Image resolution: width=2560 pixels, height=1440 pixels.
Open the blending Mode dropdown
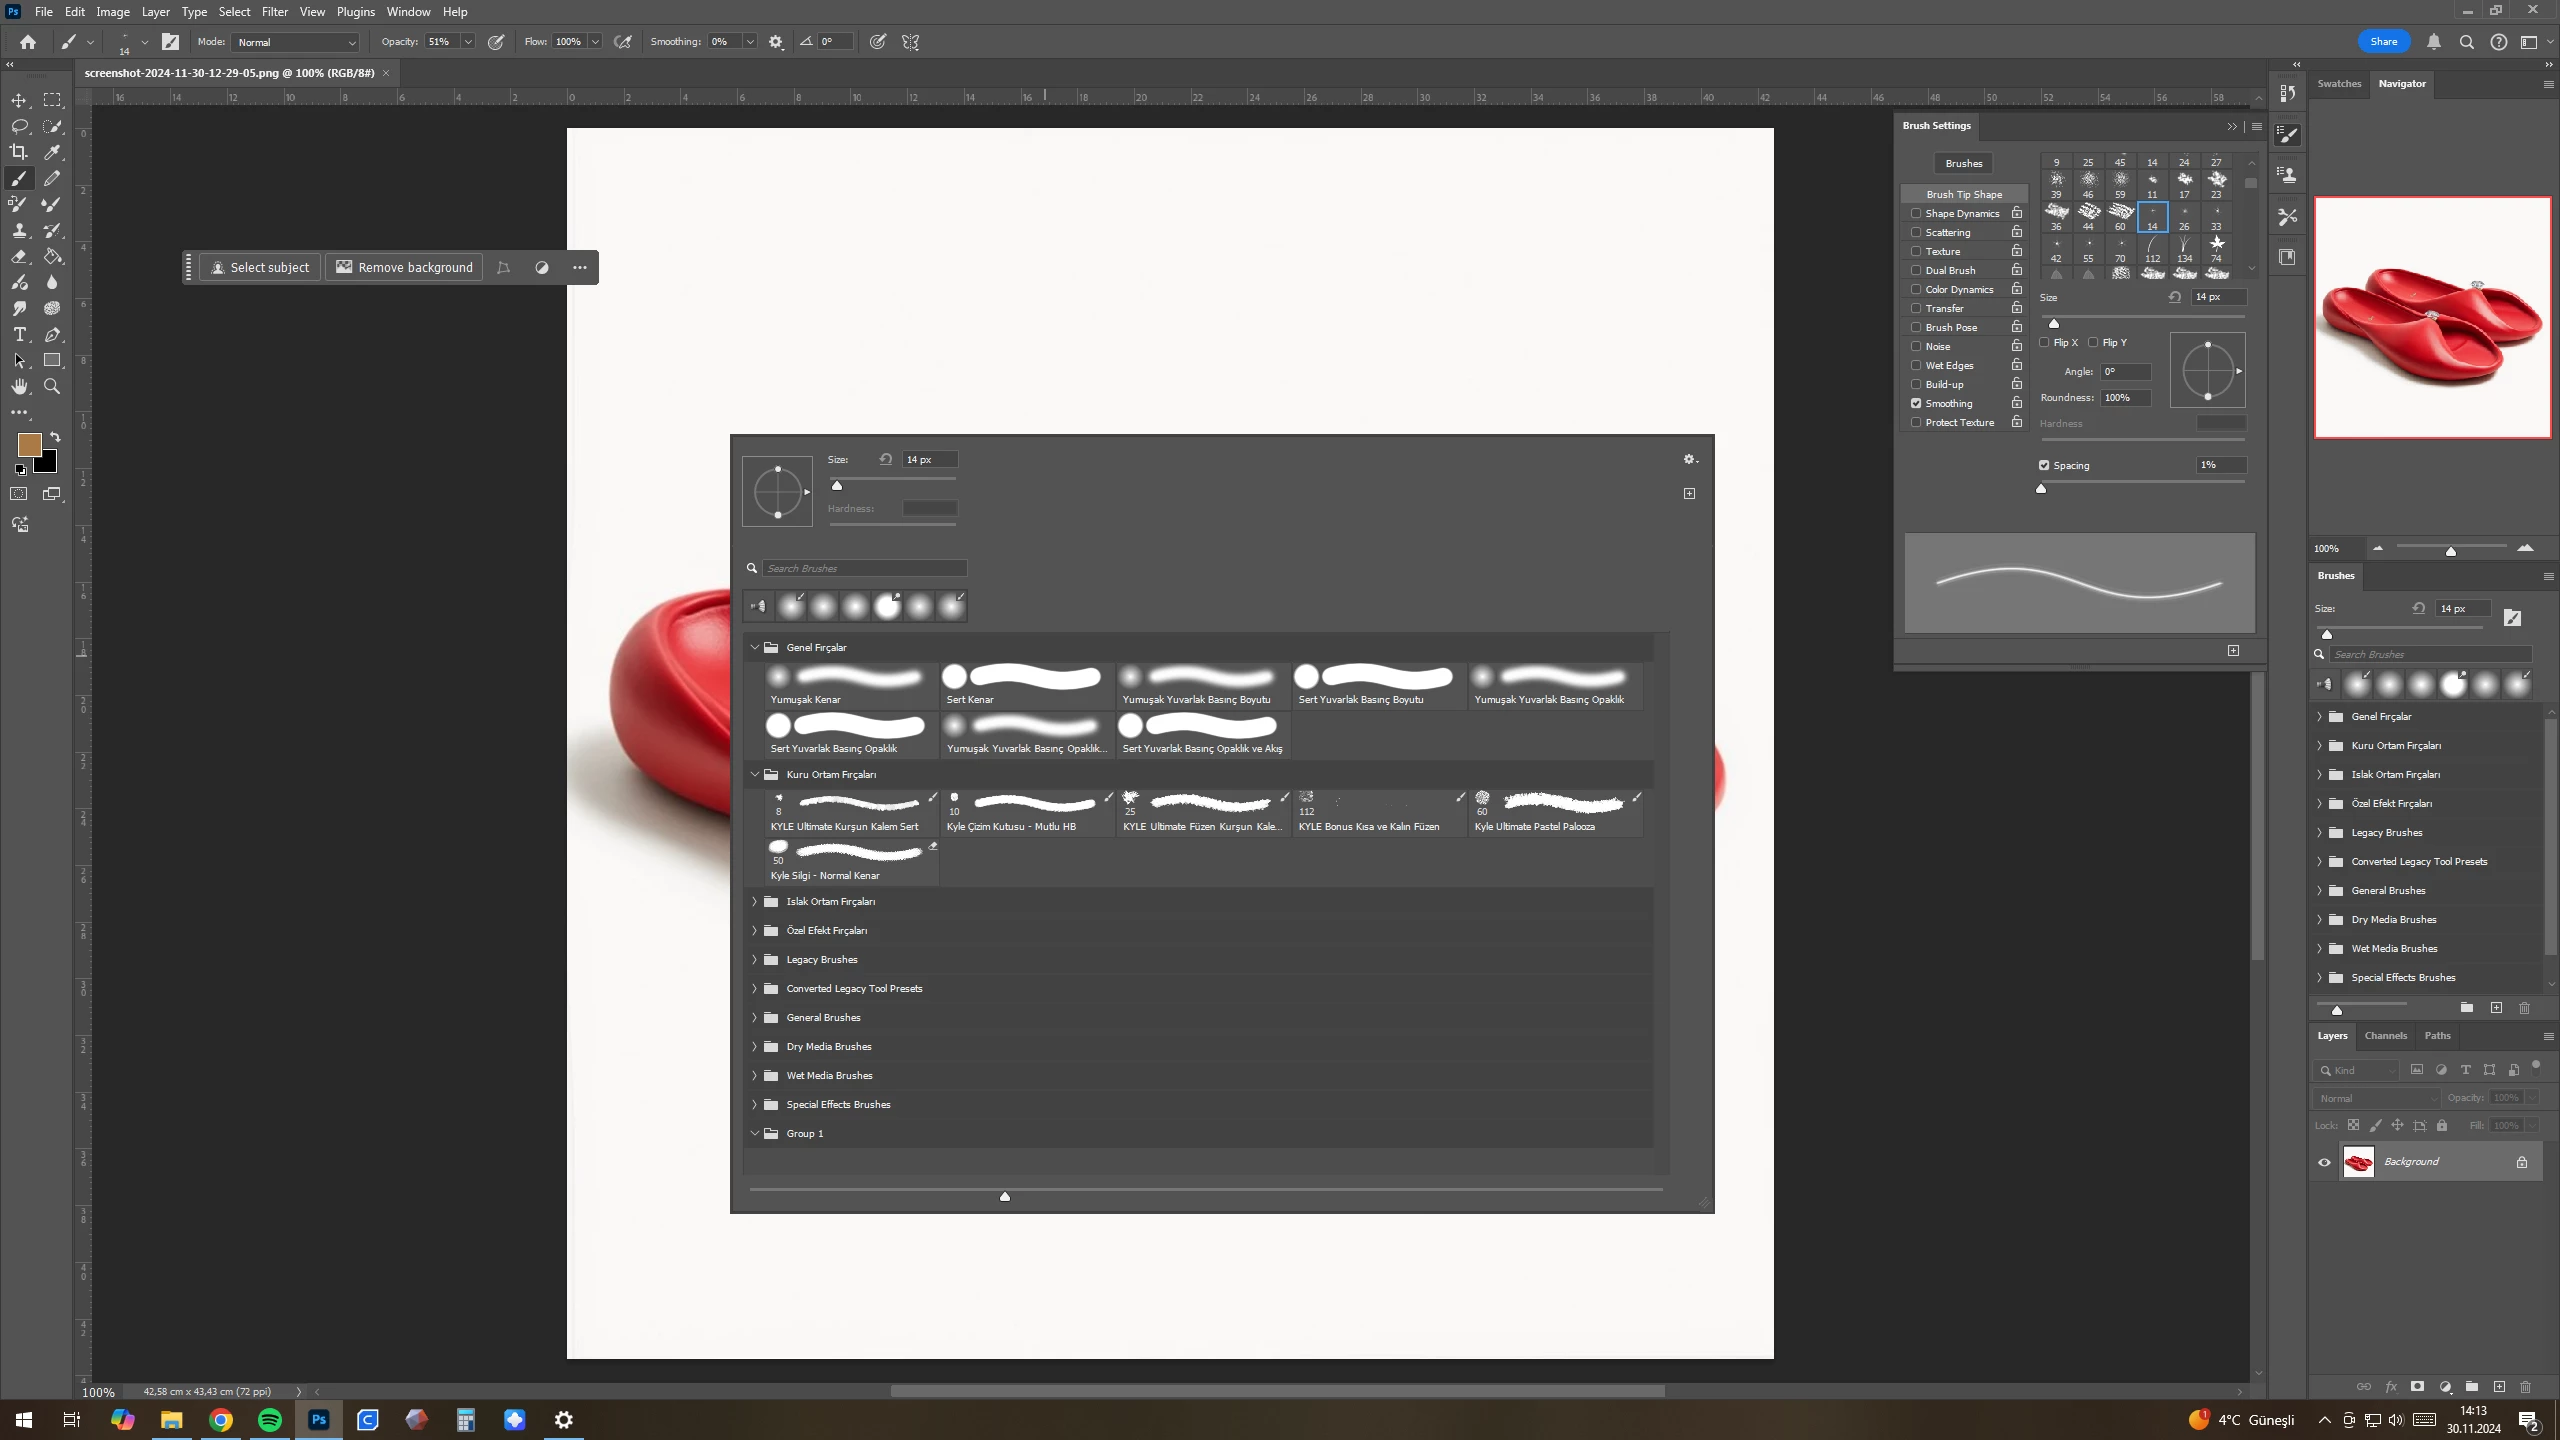click(296, 42)
